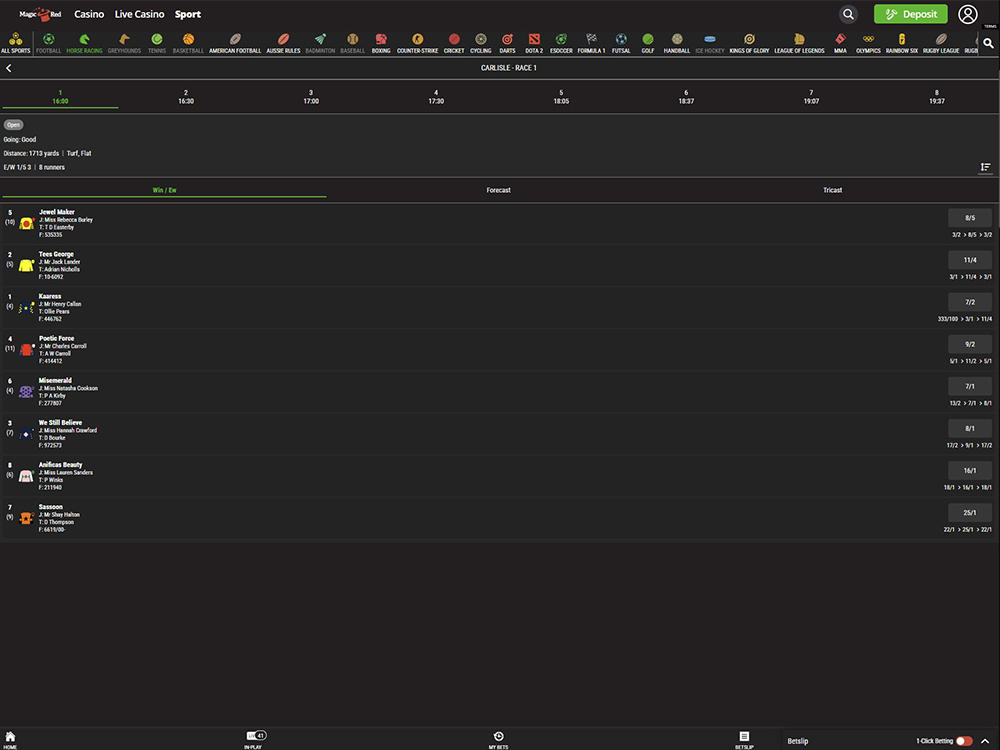The width and height of the screenshot is (1000, 750).
Task: Pick Sassoon odds 25/1
Action: pyautogui.click(x=969, y=513)
